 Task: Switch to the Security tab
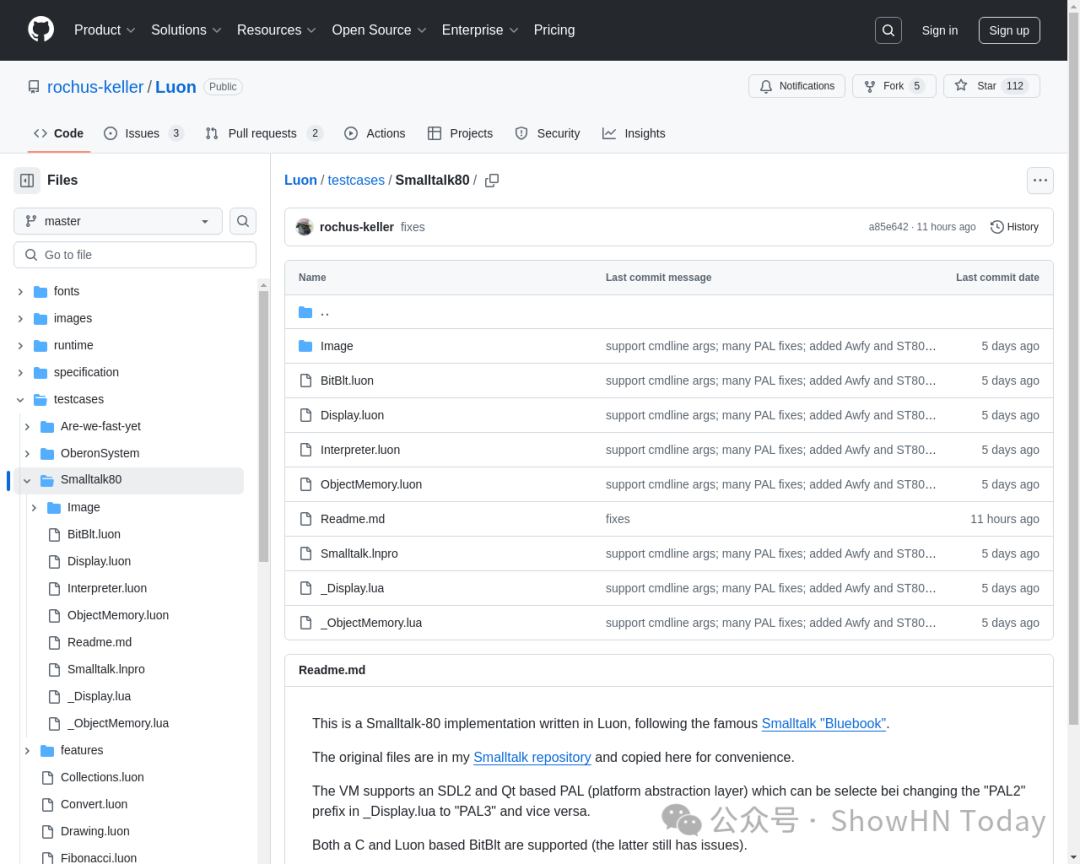click(x=548, y=134)
